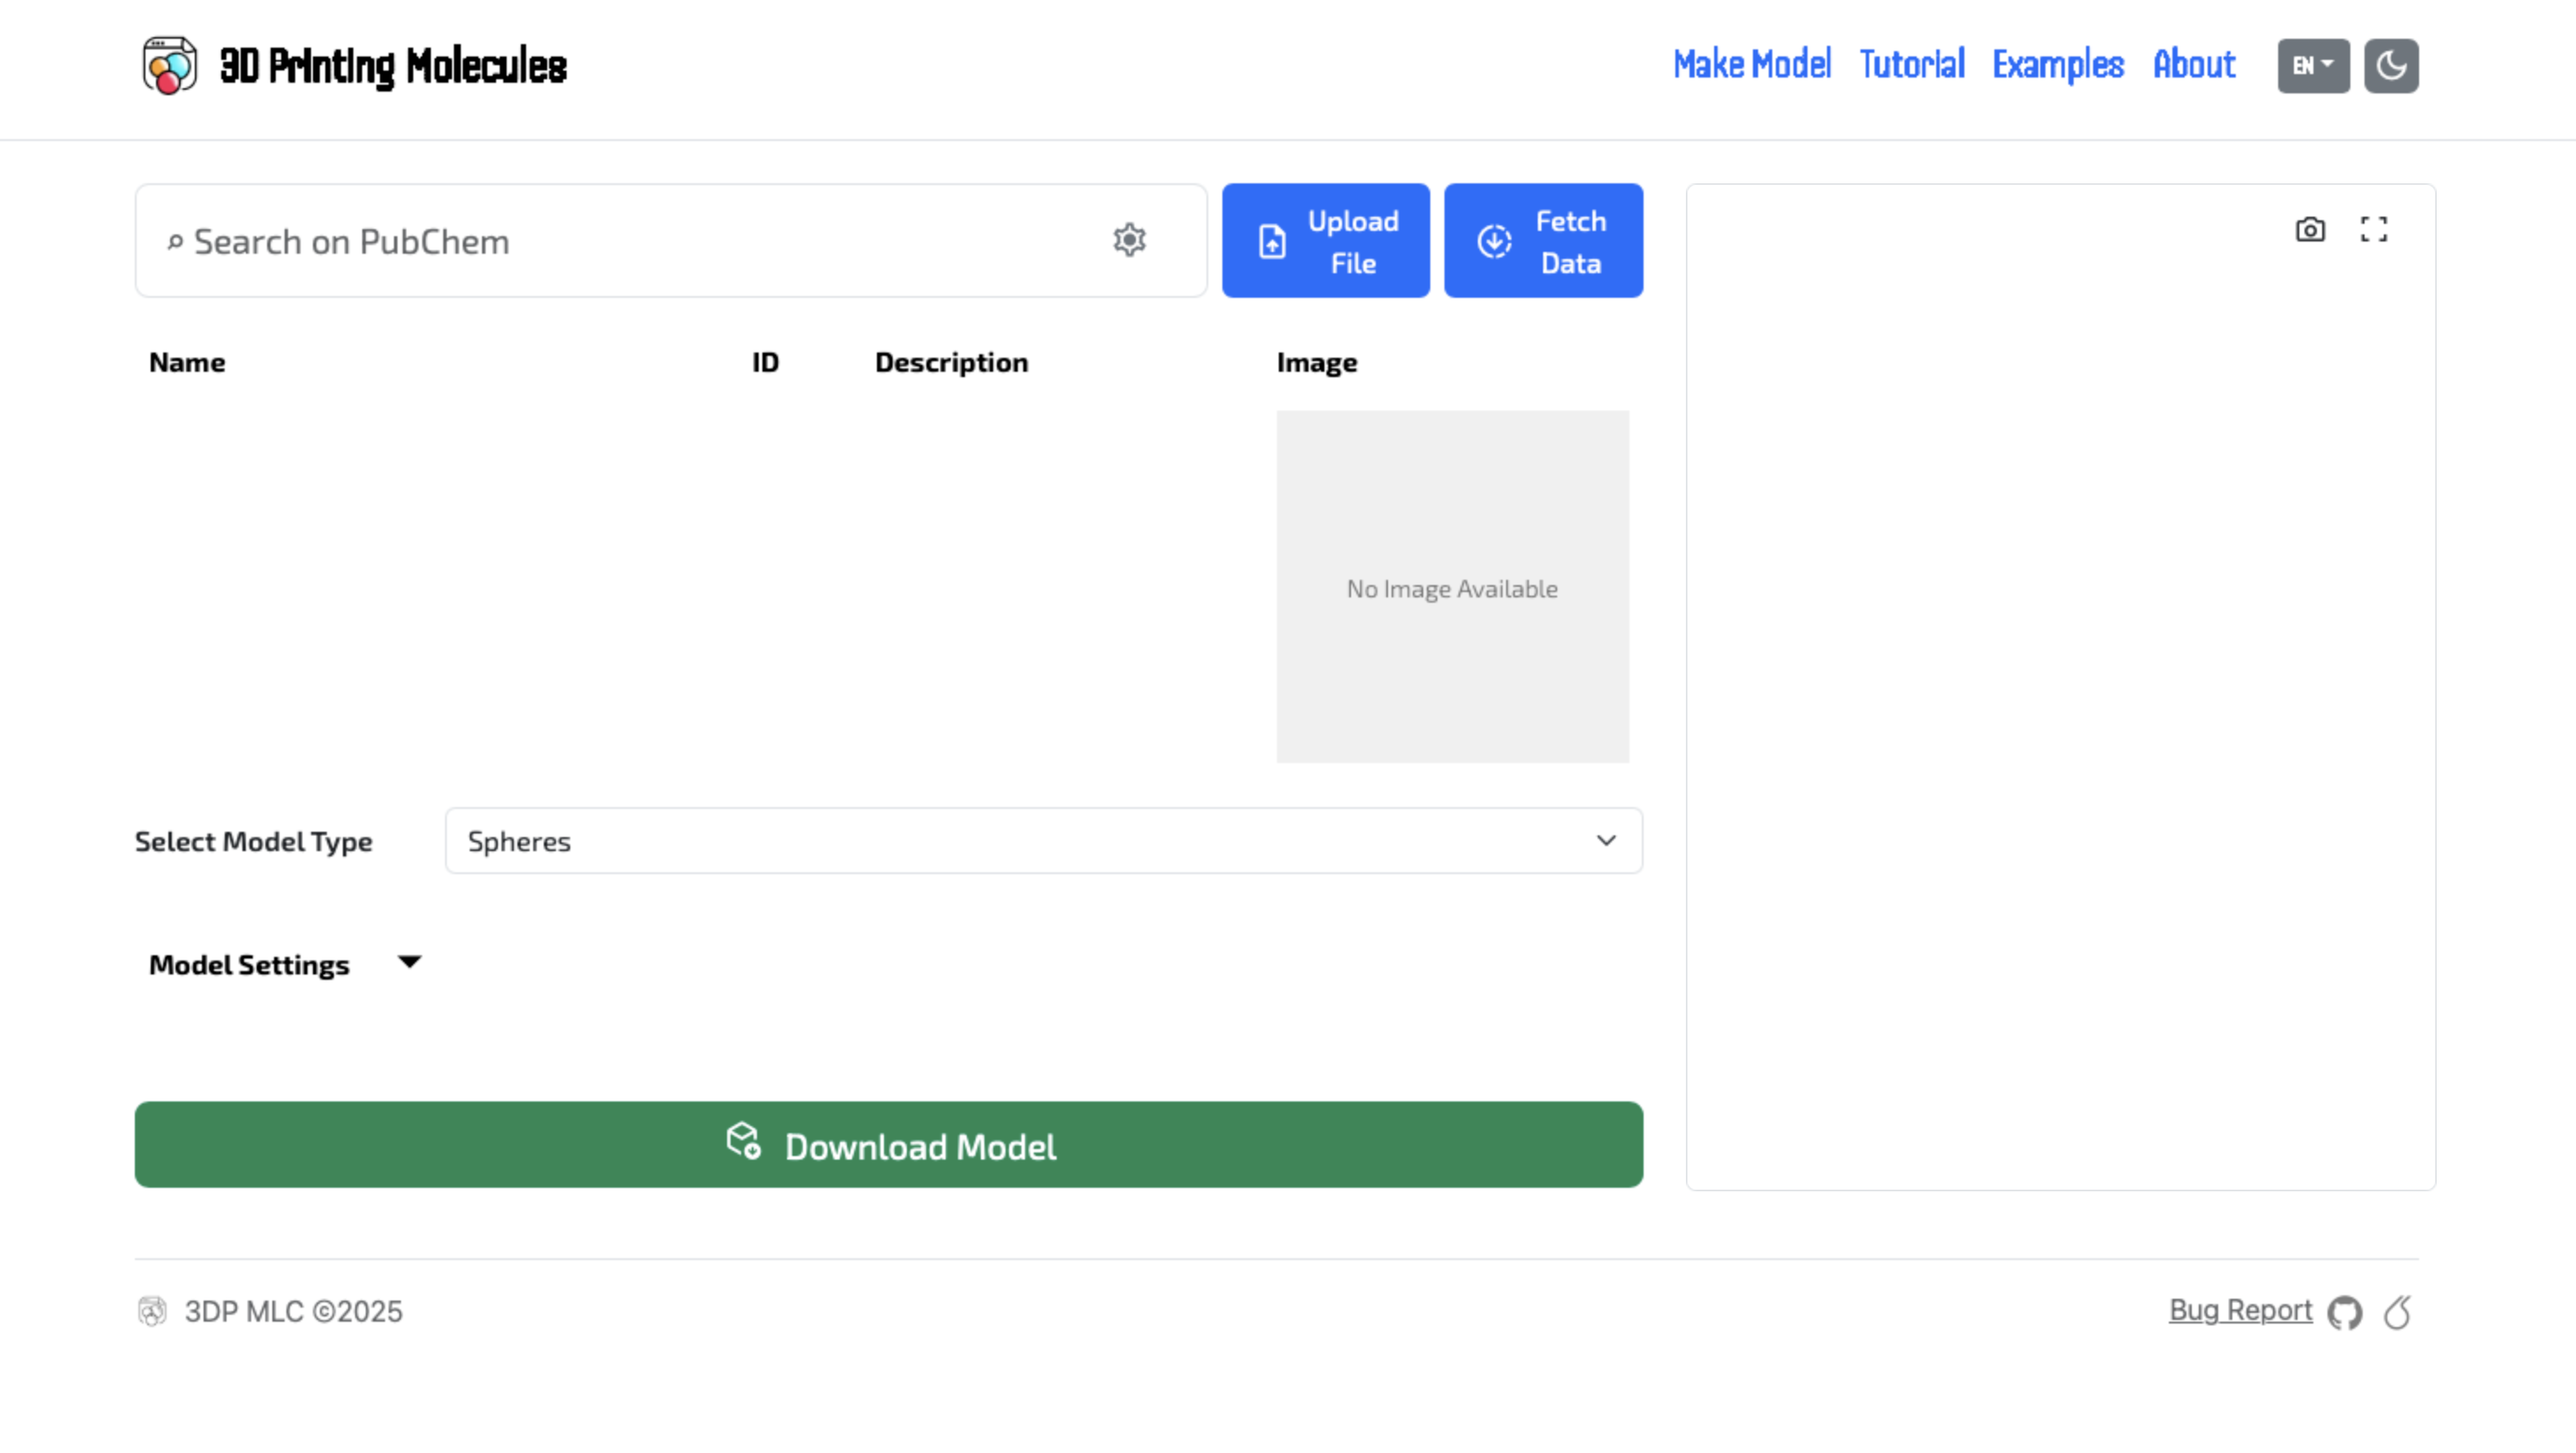The image size is (2576, 1453).
Task: Click the Name column header
Action: tap(187, 362)
